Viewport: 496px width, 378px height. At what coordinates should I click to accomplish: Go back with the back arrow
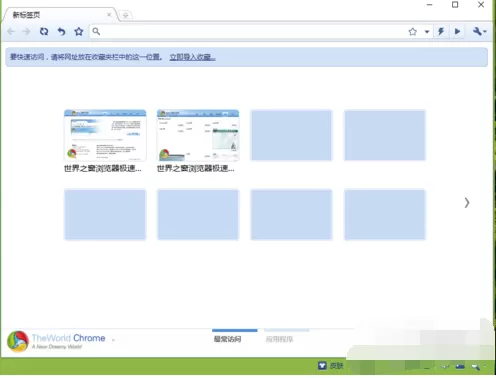pos(11,31)
